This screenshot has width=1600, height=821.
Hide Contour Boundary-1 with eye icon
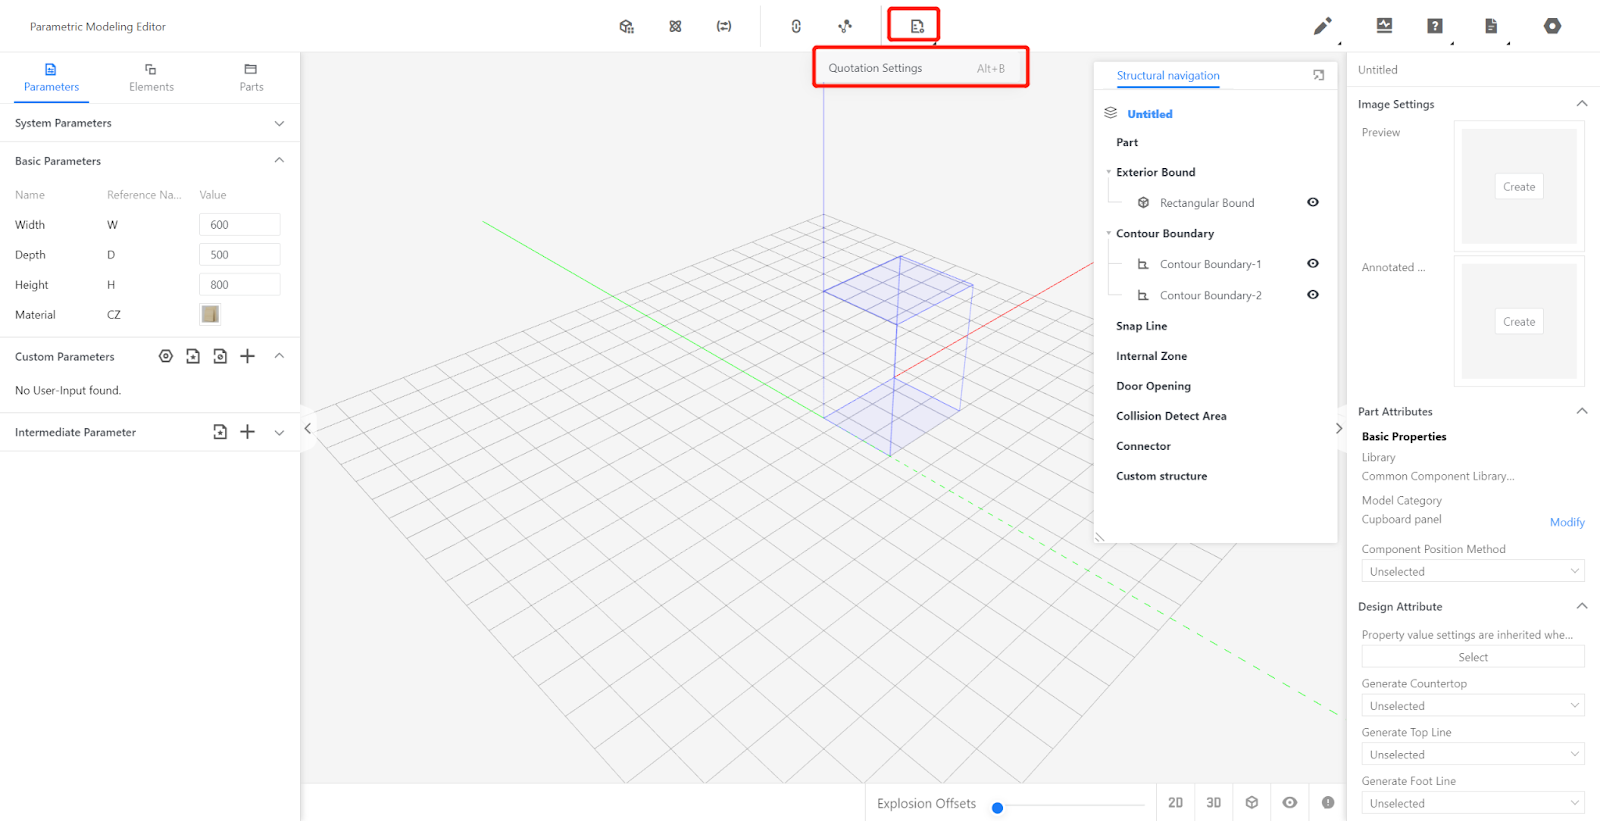click(x=1313, y=264)
